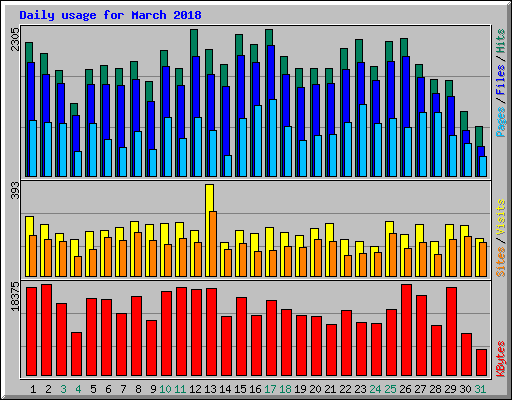Select day 24 on the x-axis
This screenshot has width=512, height=400.
(375, 389)
